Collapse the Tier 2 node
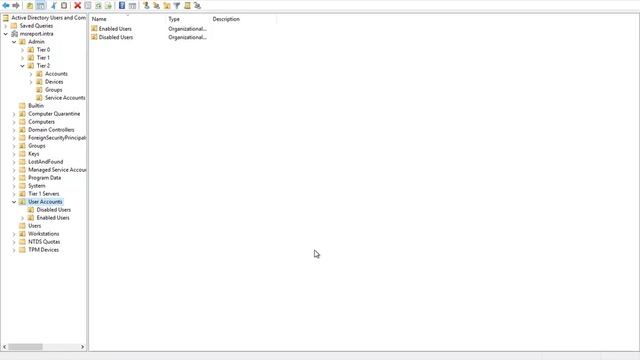The width and height of the screenshot is (640, 360). 22,66
